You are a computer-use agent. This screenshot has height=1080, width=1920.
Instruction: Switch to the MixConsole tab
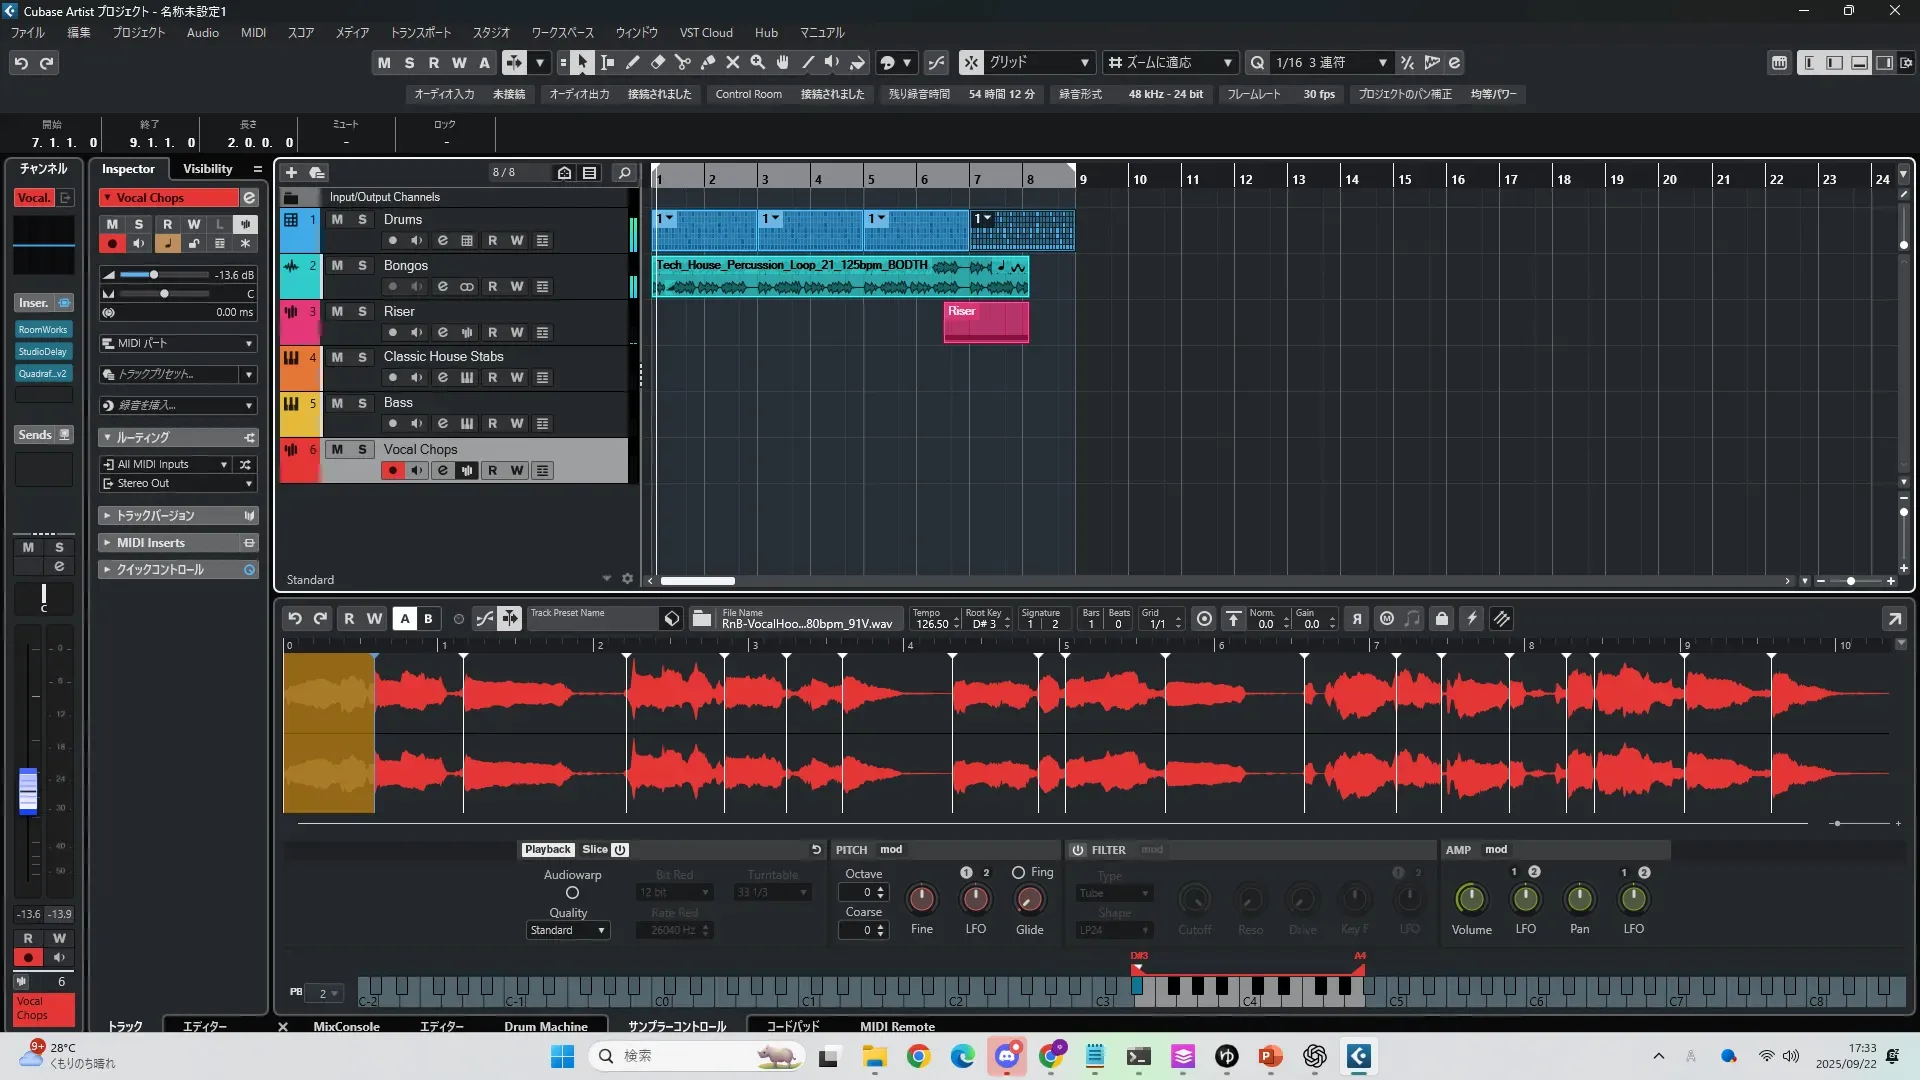coord(346,1026)
